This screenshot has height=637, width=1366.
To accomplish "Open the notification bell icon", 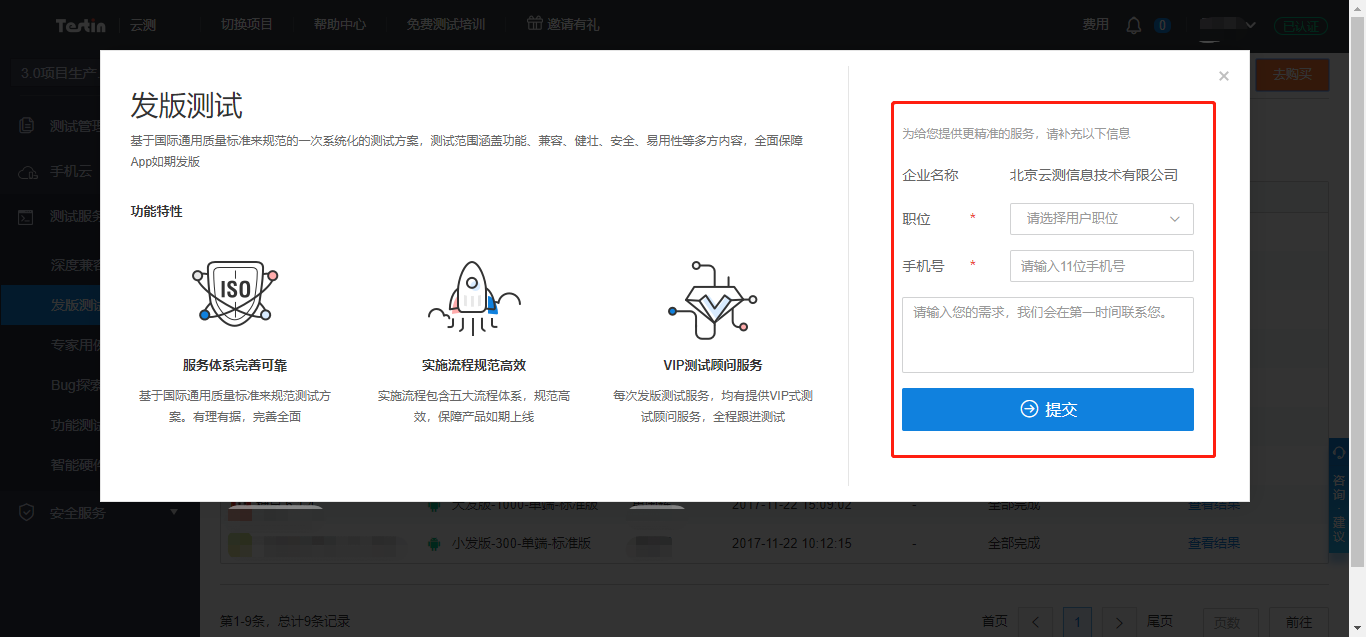I will point(1133,25).
